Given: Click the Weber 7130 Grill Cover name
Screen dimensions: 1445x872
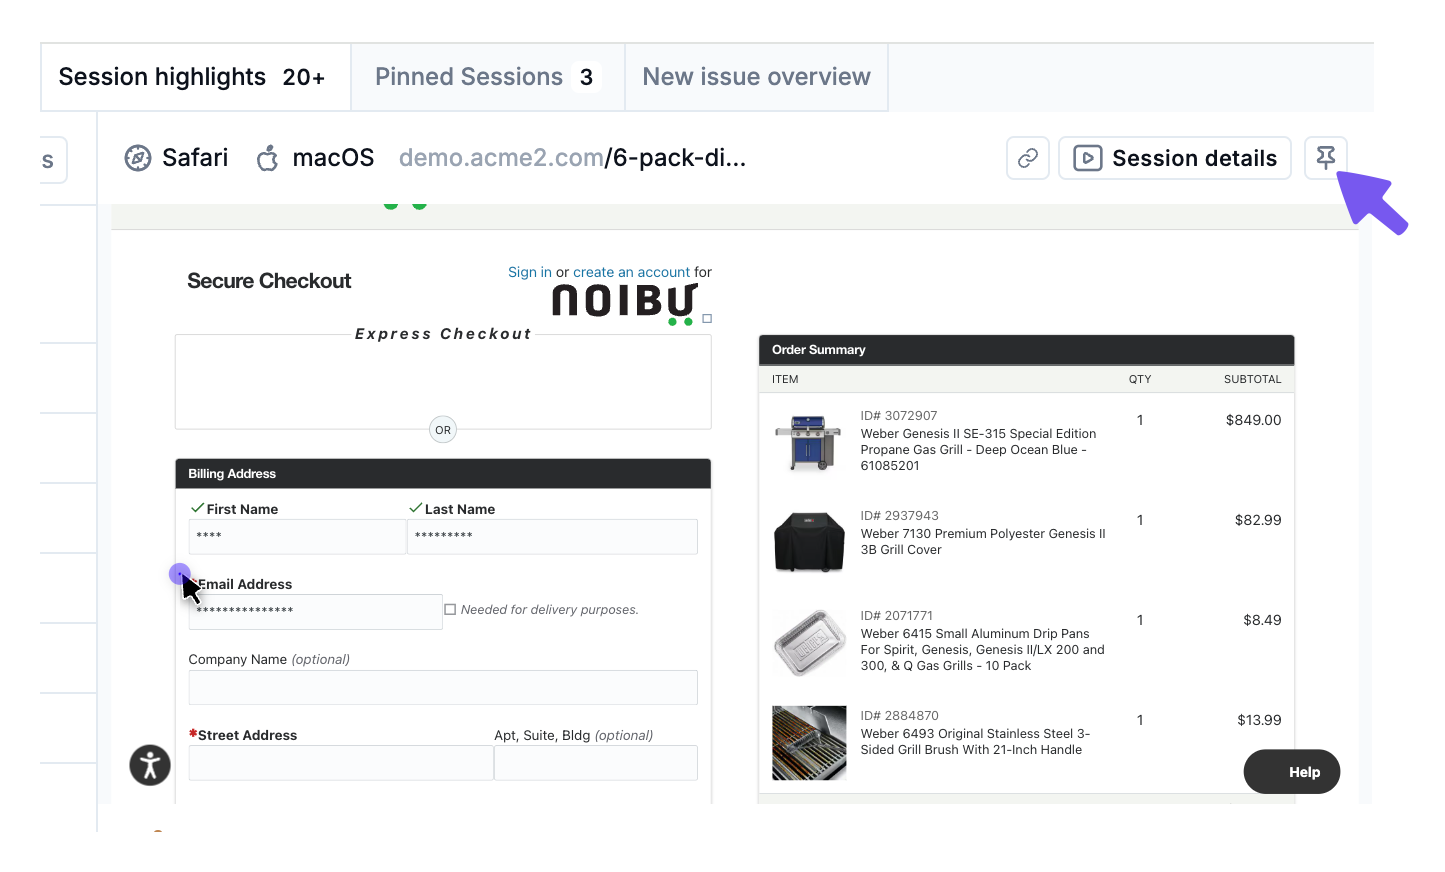Looking at the screenshot, I should click(983, 542).
